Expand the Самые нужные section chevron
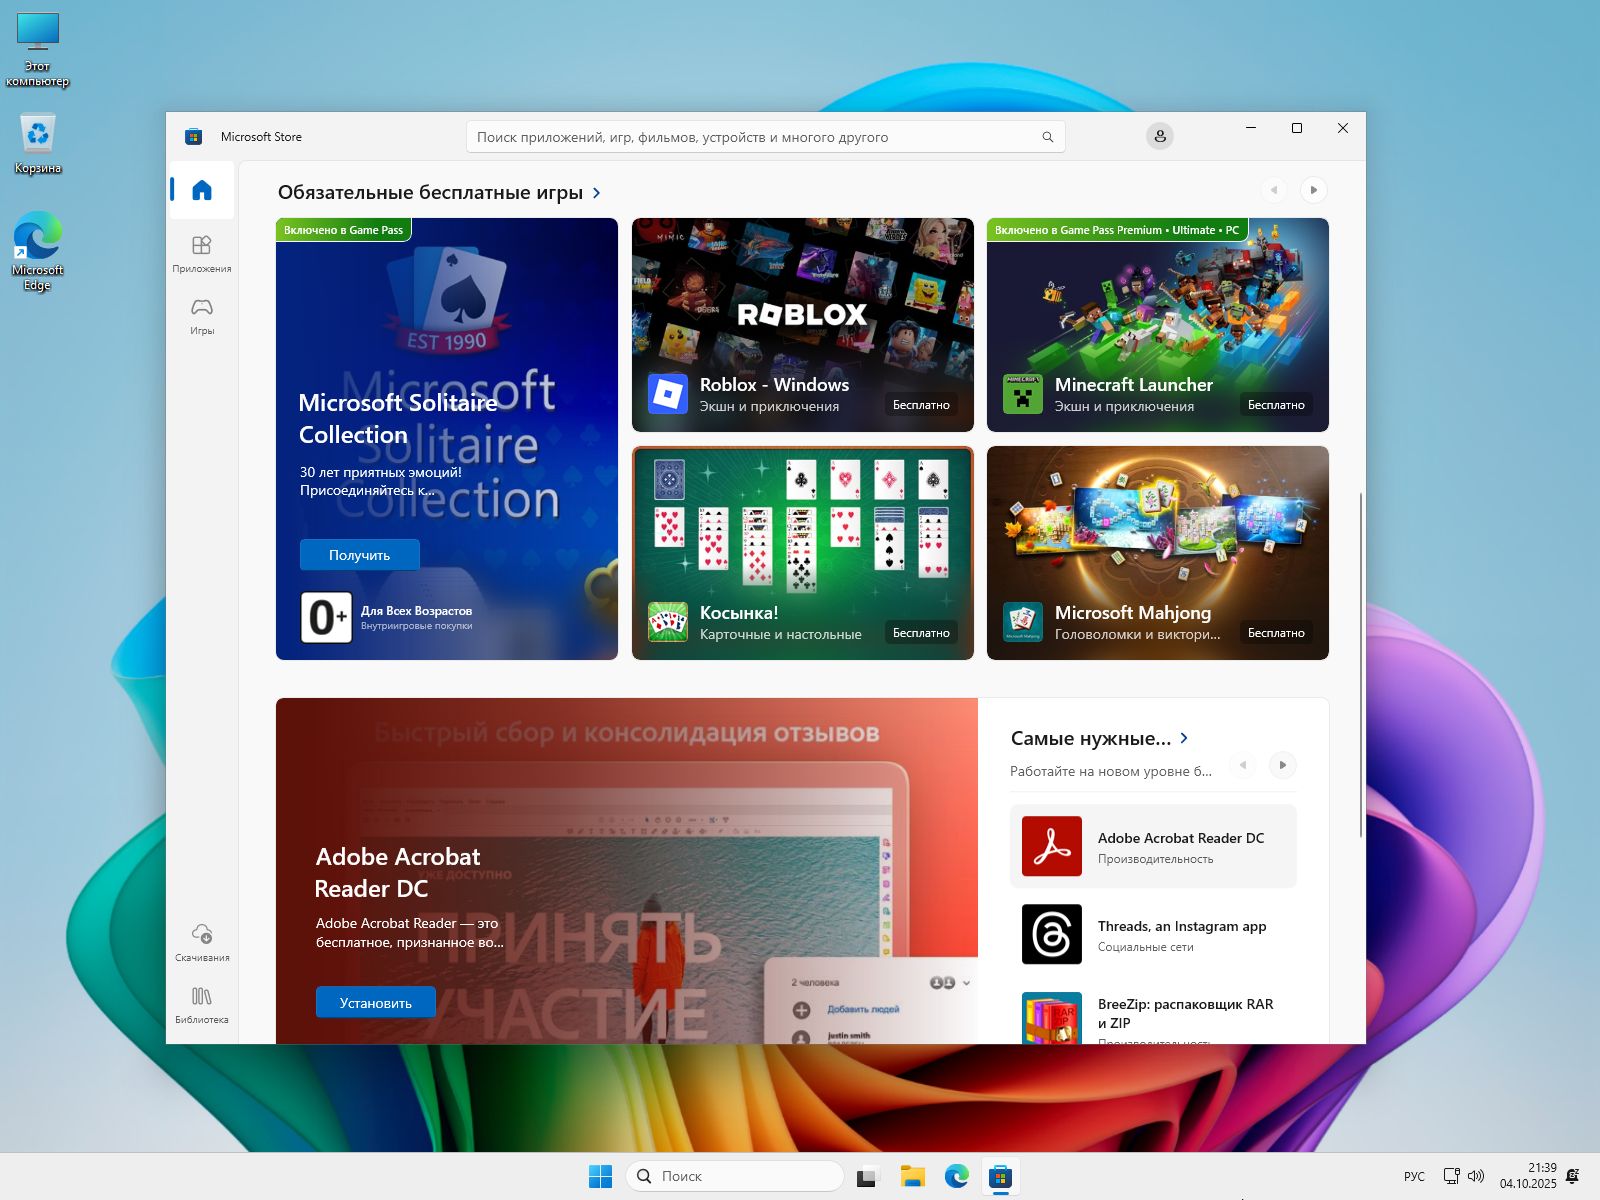This screenshot has height=1200, width=1600. 1185,738
